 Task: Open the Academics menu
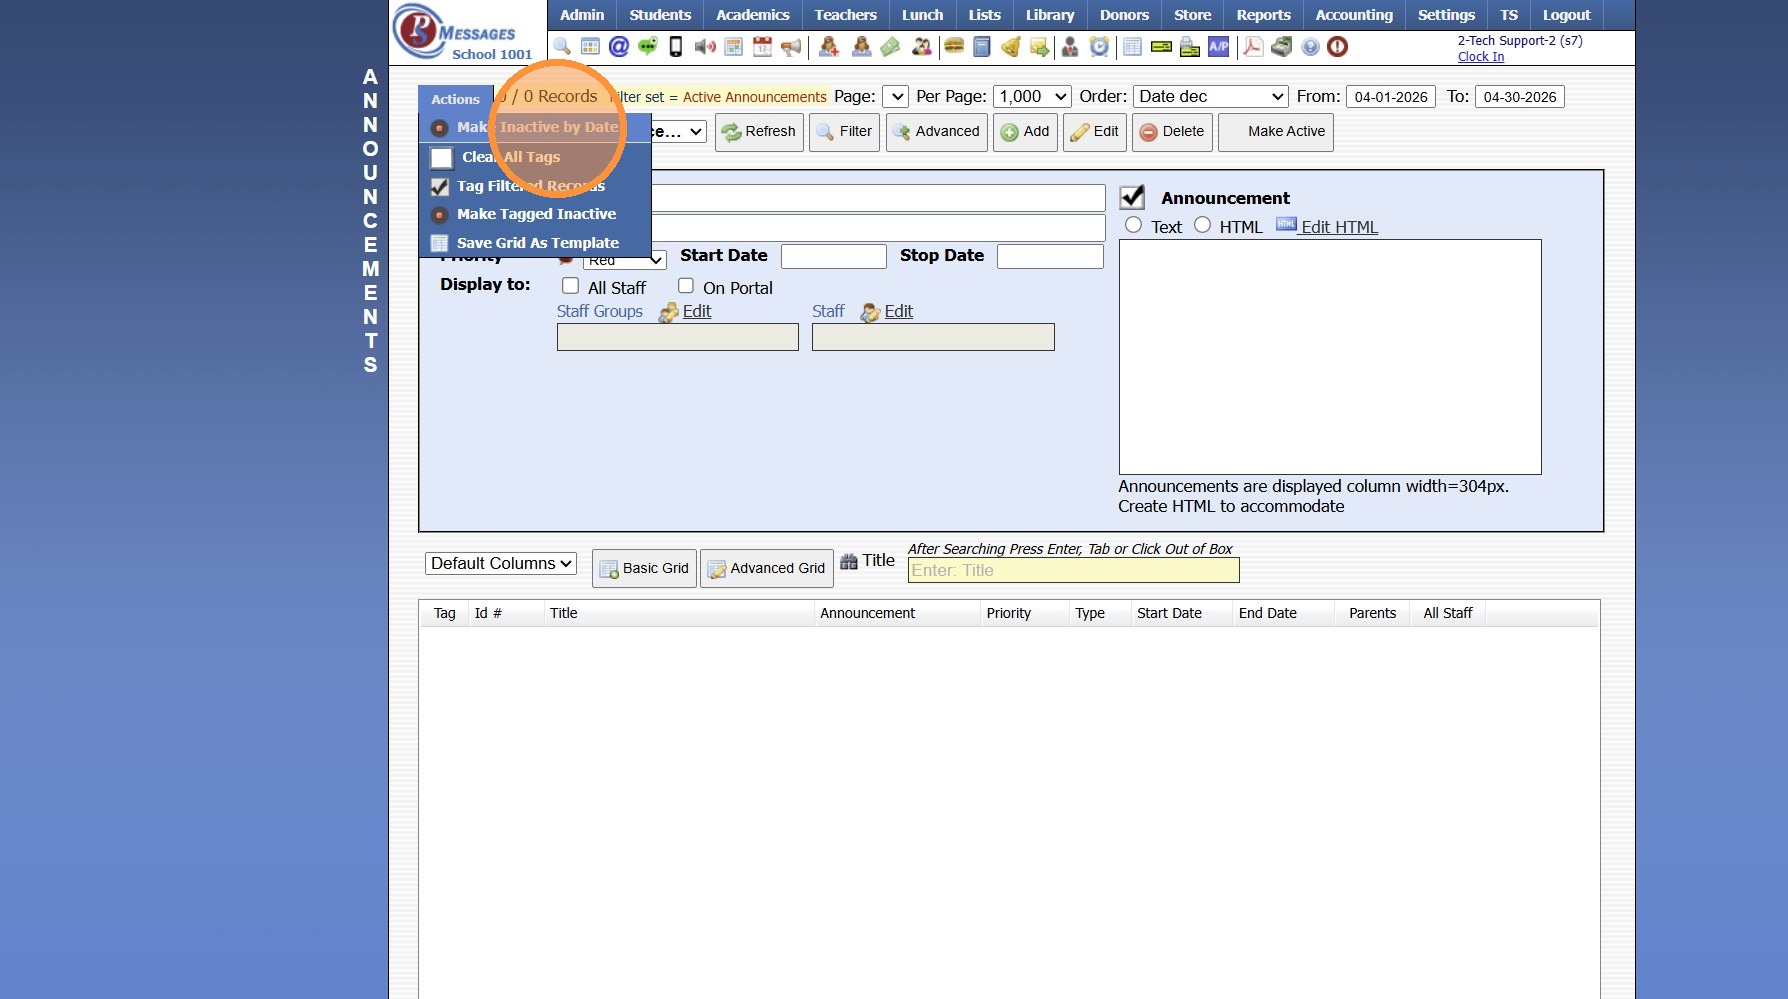point(753,15)
